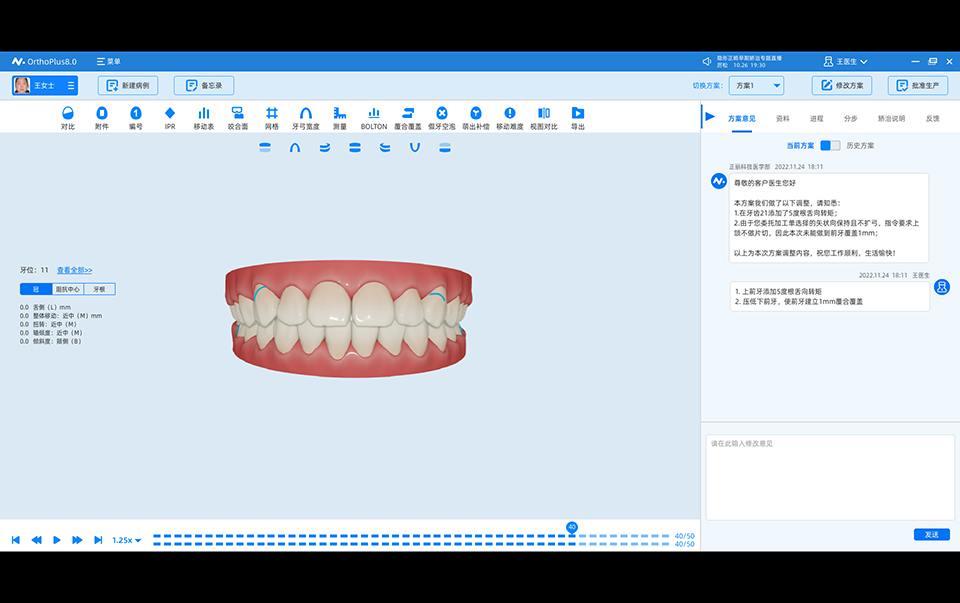The height and width of the screenshot is (603, 960).
Task: Select the 阻抗中心 segment option
Action: coord(68,289)
